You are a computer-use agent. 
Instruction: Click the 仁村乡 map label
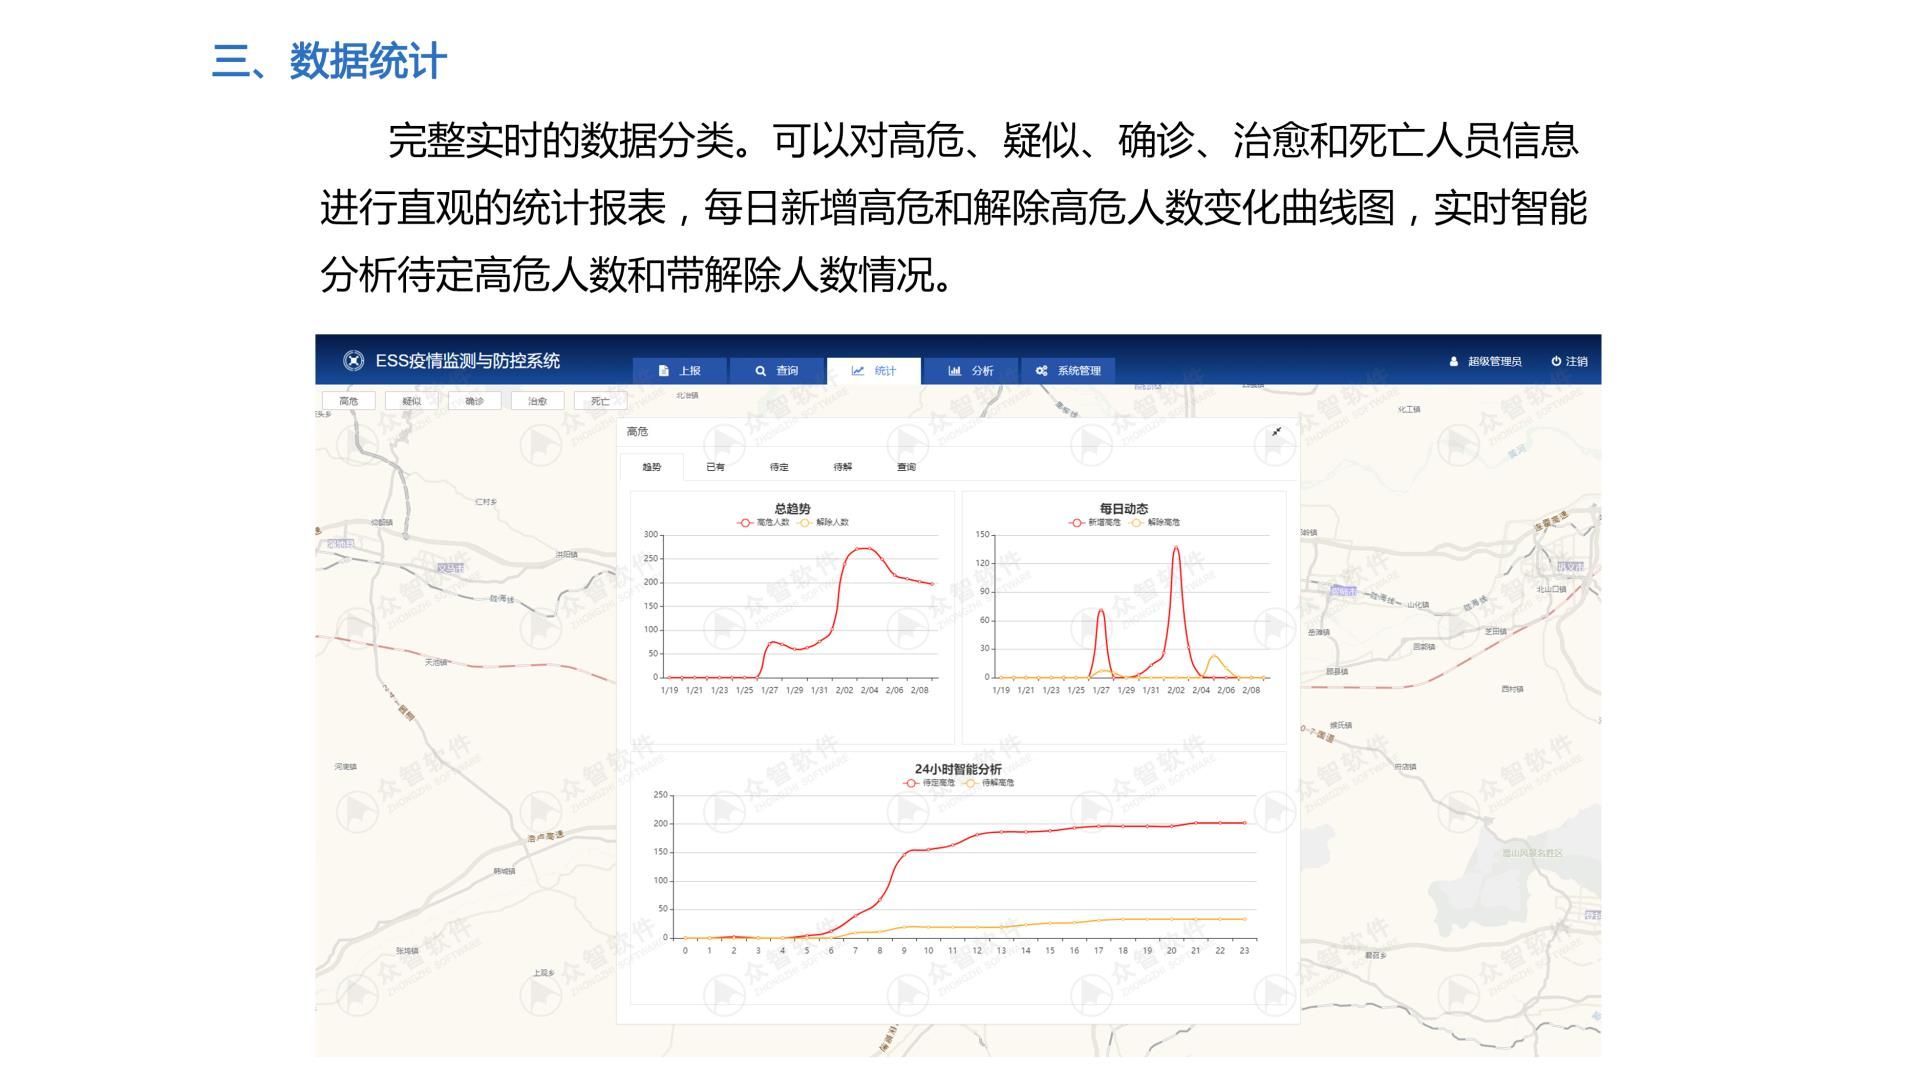point(486,501)
